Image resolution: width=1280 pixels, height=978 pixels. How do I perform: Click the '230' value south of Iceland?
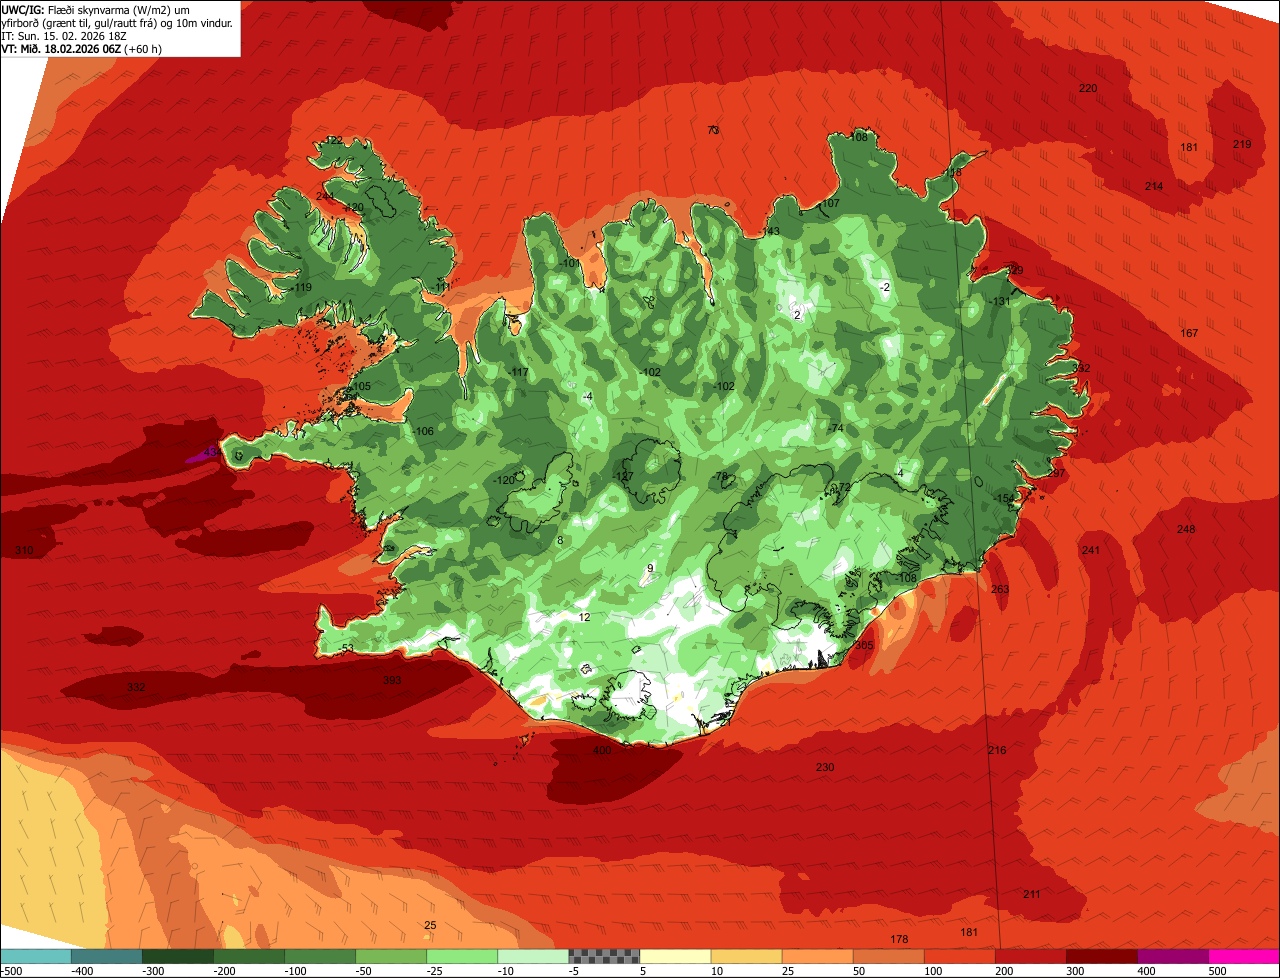pos(825,767)
